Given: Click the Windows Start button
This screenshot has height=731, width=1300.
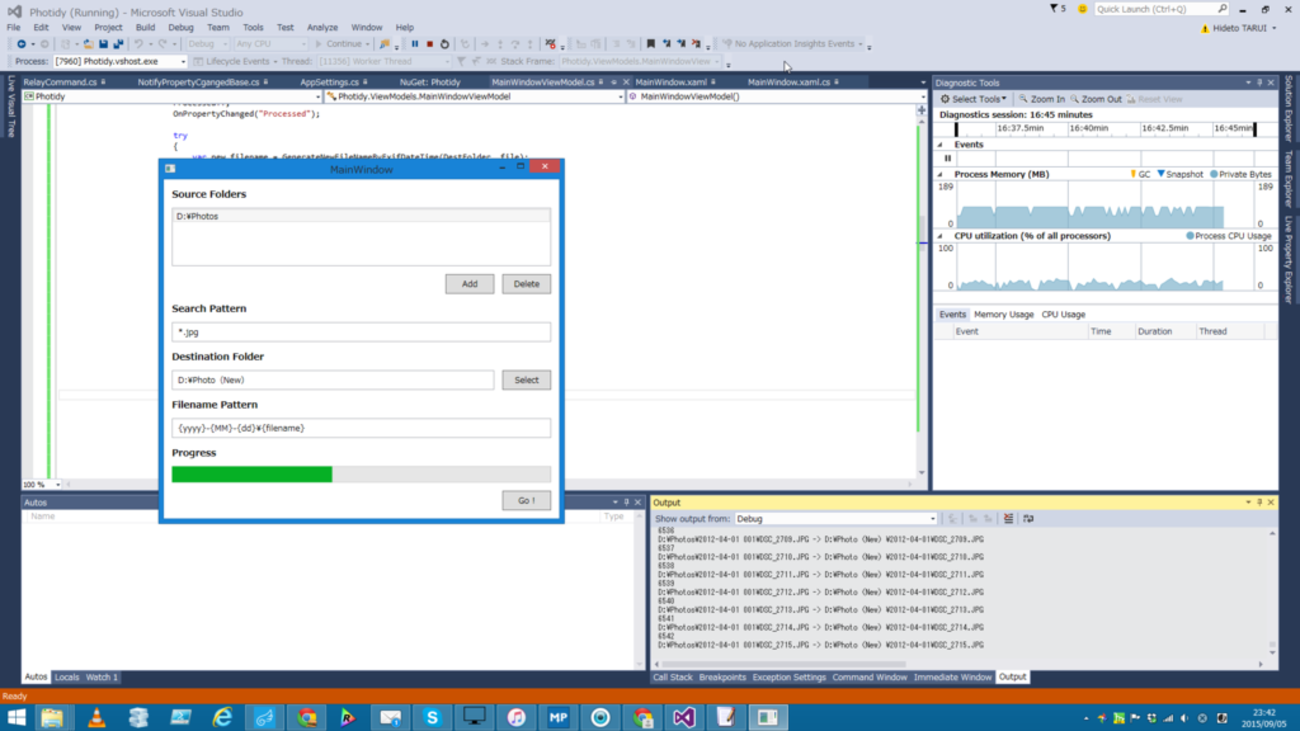Looking at the screenshot, I should click(16, 717).
